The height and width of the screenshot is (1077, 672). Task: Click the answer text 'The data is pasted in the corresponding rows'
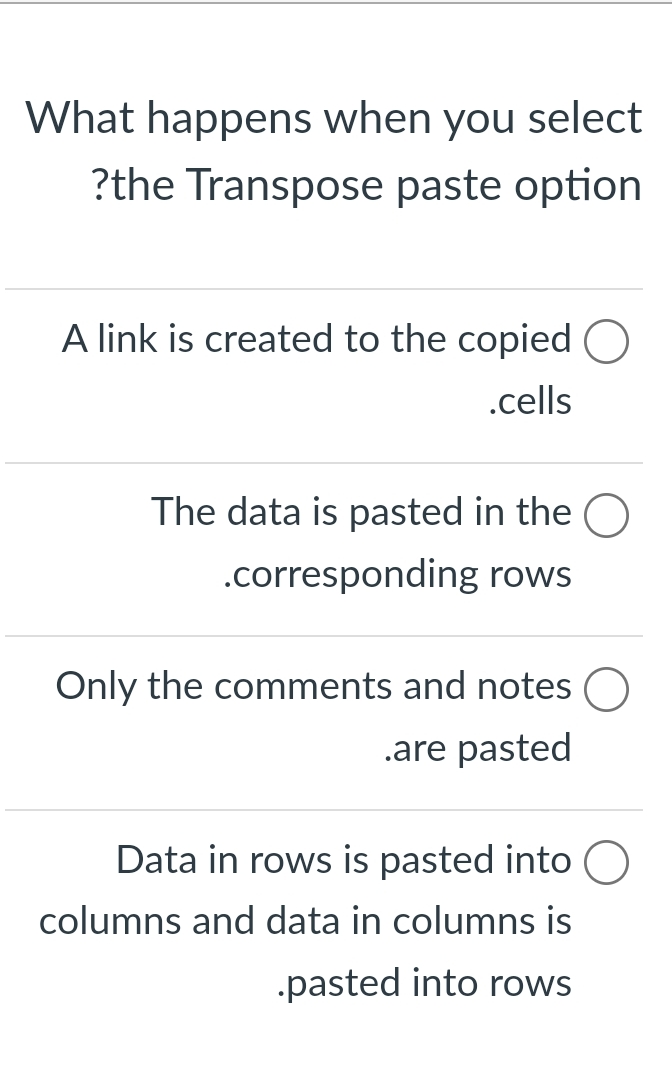click(361, 542)
